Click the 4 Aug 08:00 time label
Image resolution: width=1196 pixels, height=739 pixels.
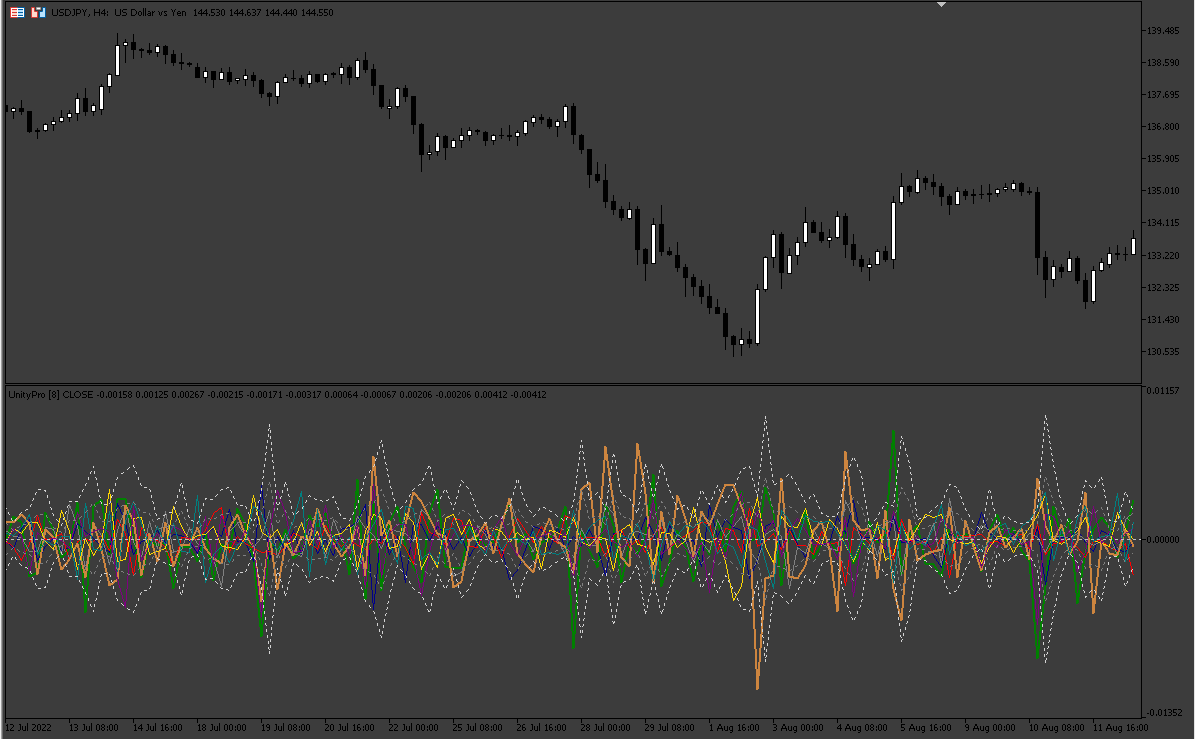[862, 728]
